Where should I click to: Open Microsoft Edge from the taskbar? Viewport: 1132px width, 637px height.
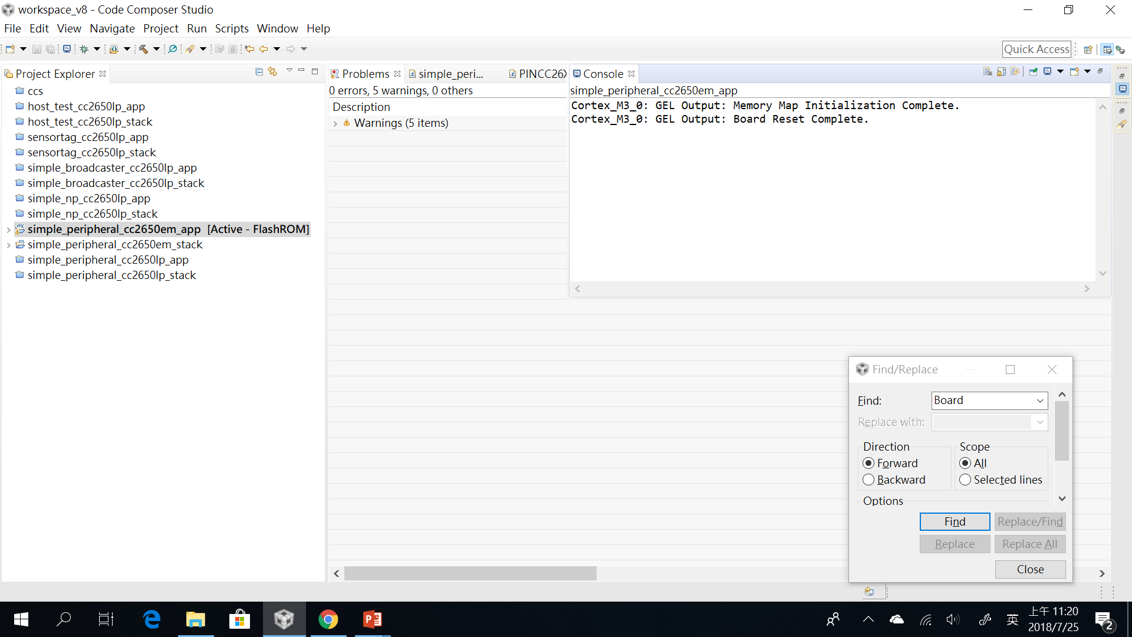tap(152, 619)
